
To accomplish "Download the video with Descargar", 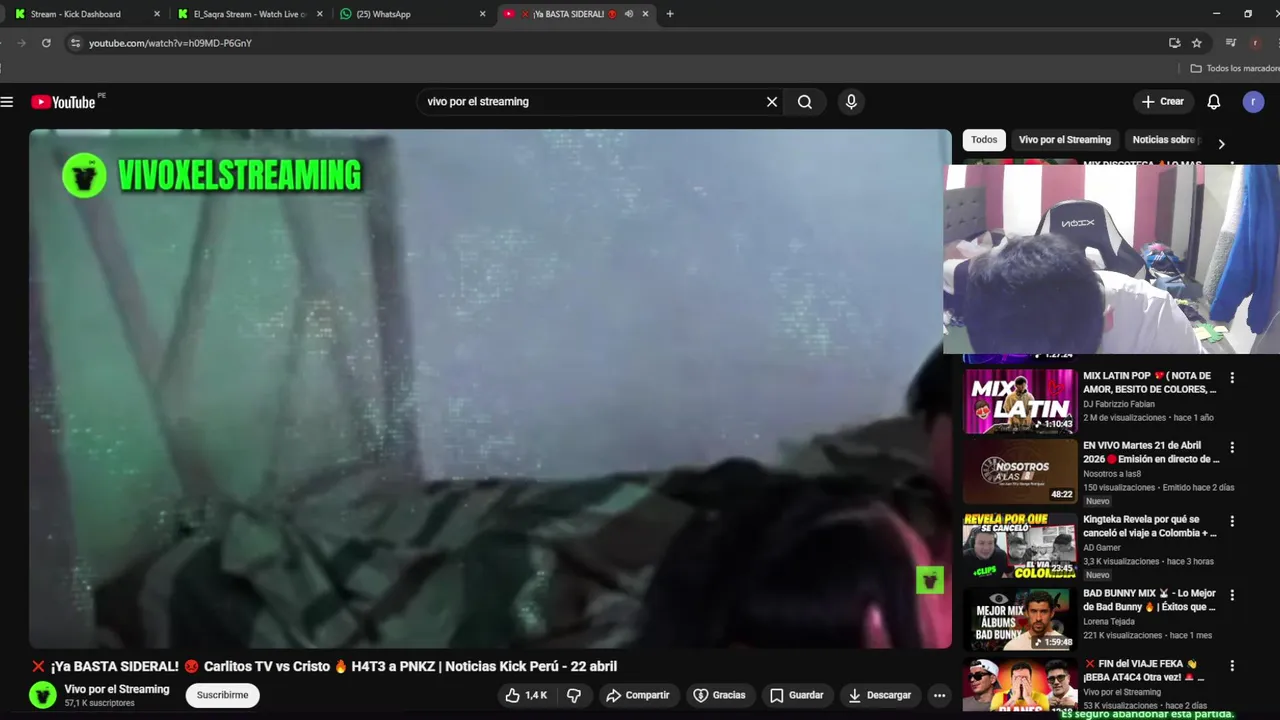I will point(880,695).
